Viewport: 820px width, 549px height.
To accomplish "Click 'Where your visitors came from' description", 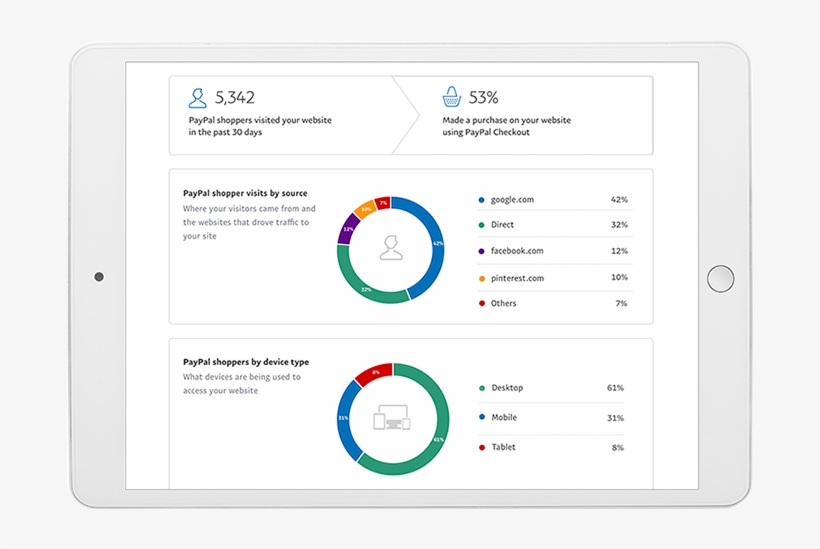I will pyautogui.click(x=249, y=222).
